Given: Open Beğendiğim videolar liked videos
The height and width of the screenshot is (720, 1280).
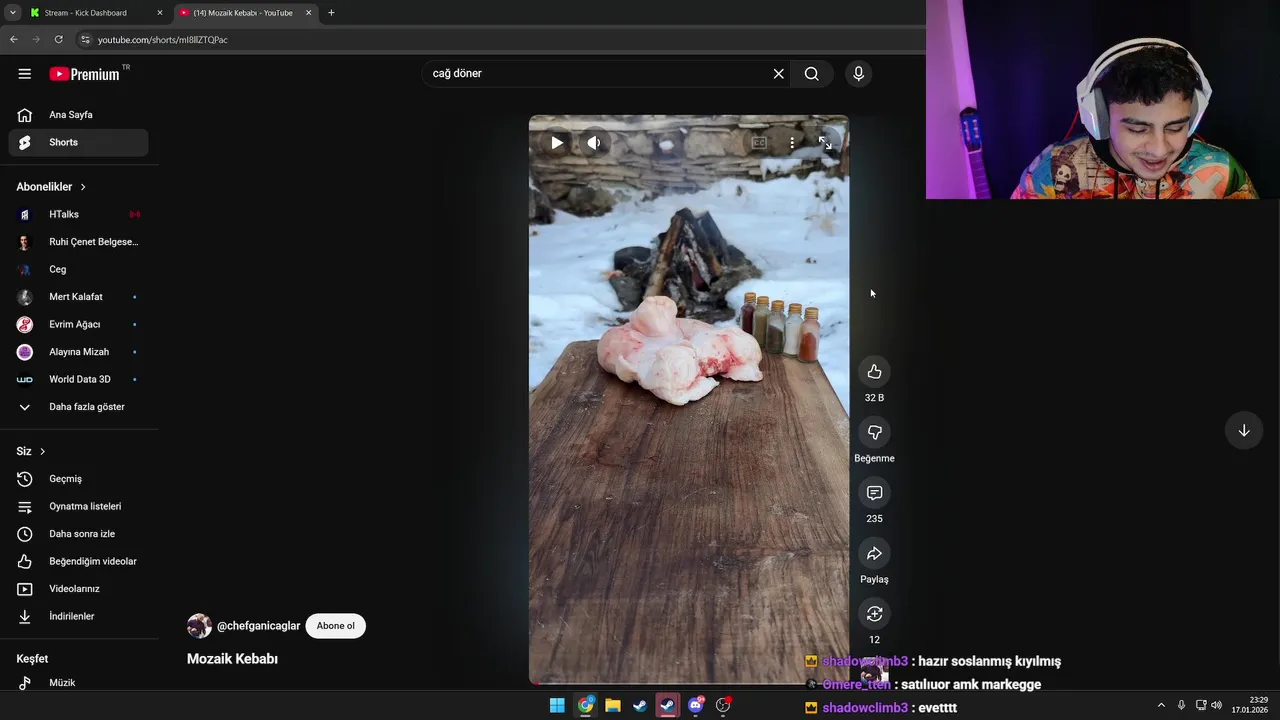Looking at the screenshot, I should click(x=78, y=561).
